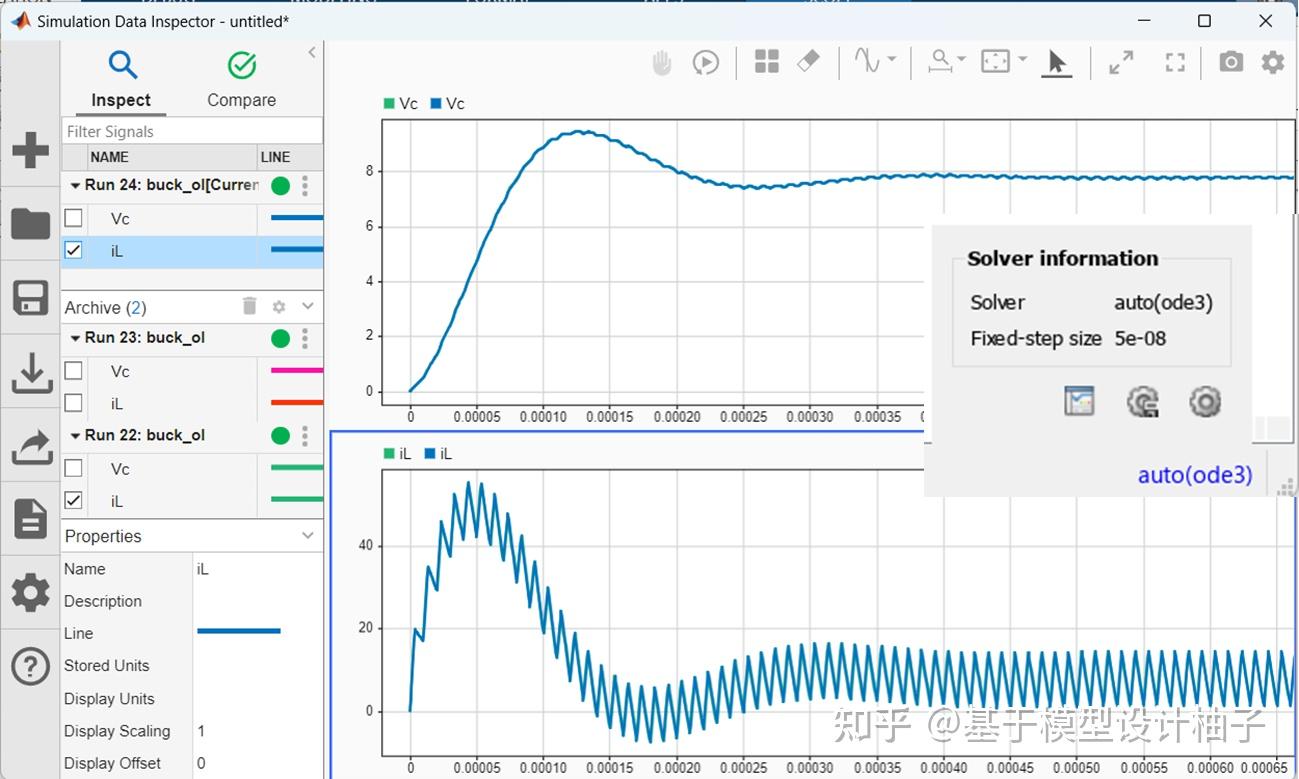Click the magenta line swatch for Run 23 Vc
The width and height of the screenshot is (1299, 779).
coord(297,371)
